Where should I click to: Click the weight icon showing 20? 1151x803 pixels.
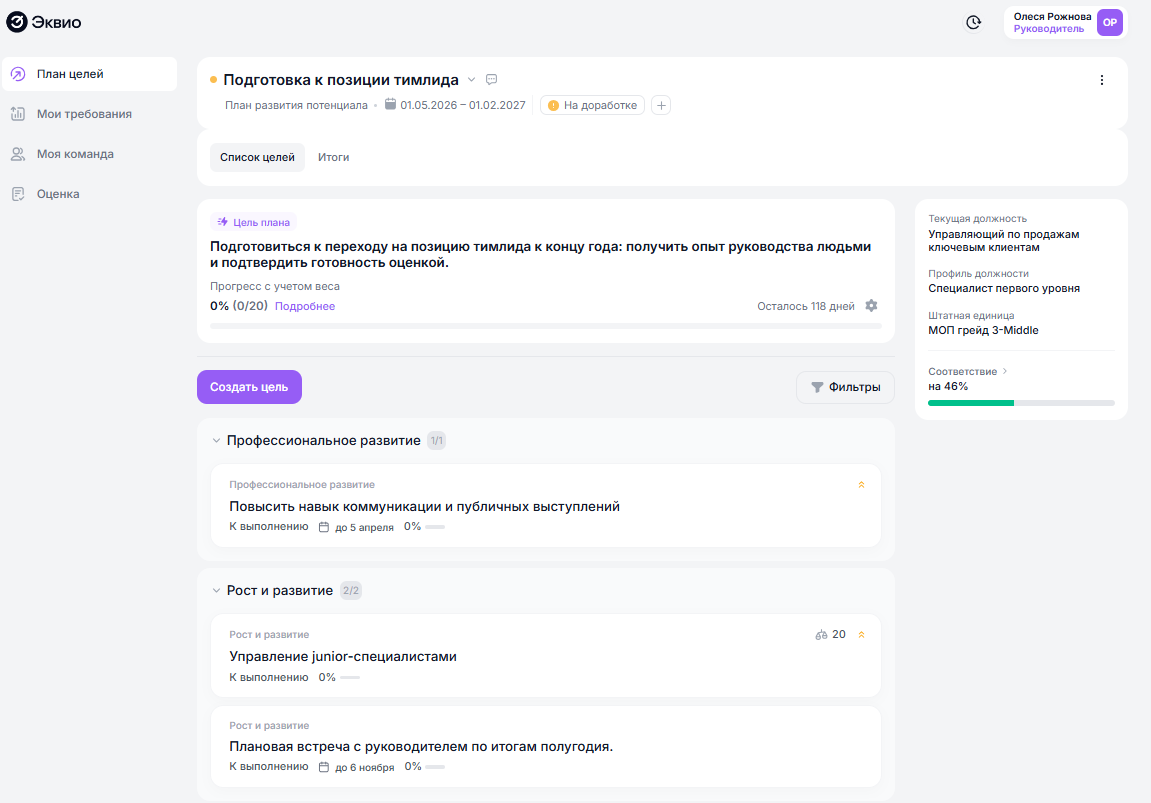[x=821, y=634]
